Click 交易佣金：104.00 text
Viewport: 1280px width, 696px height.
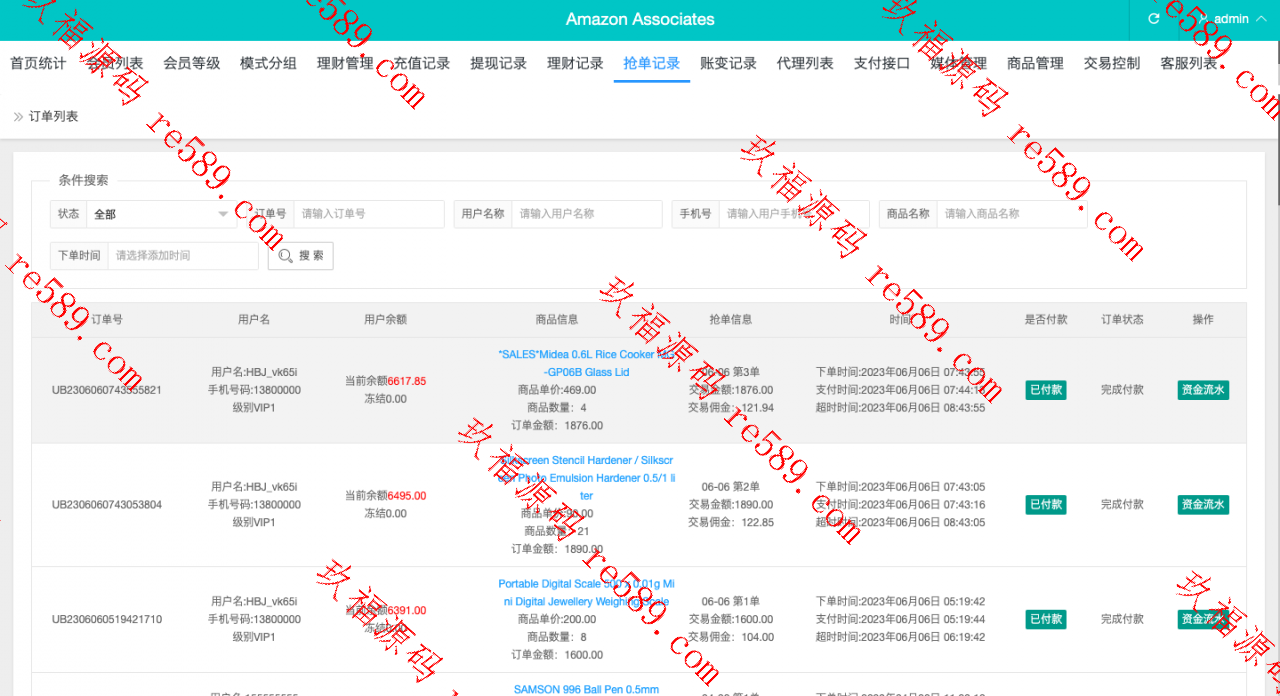click(730, 637)
